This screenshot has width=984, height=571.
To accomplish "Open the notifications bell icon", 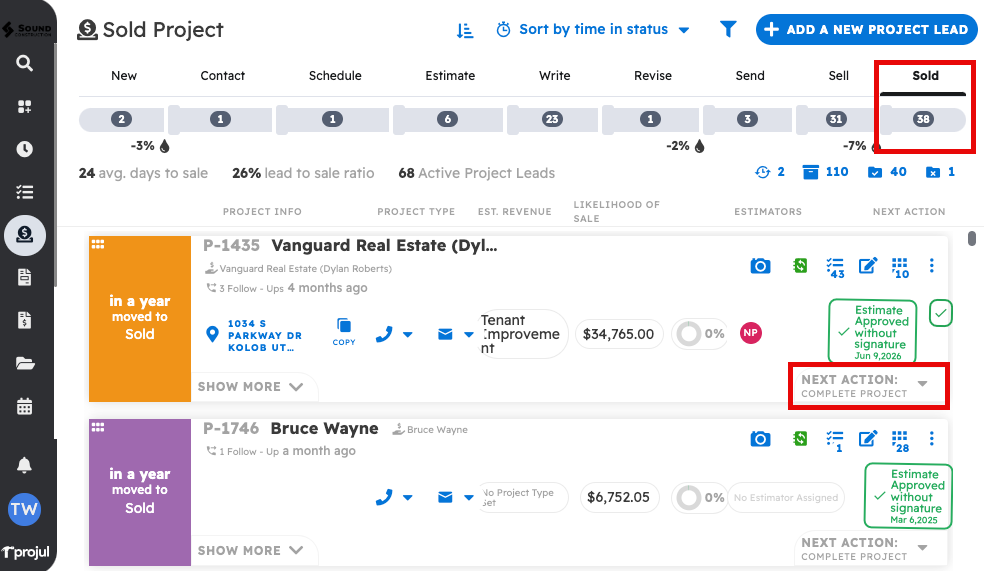I will 25,465.
